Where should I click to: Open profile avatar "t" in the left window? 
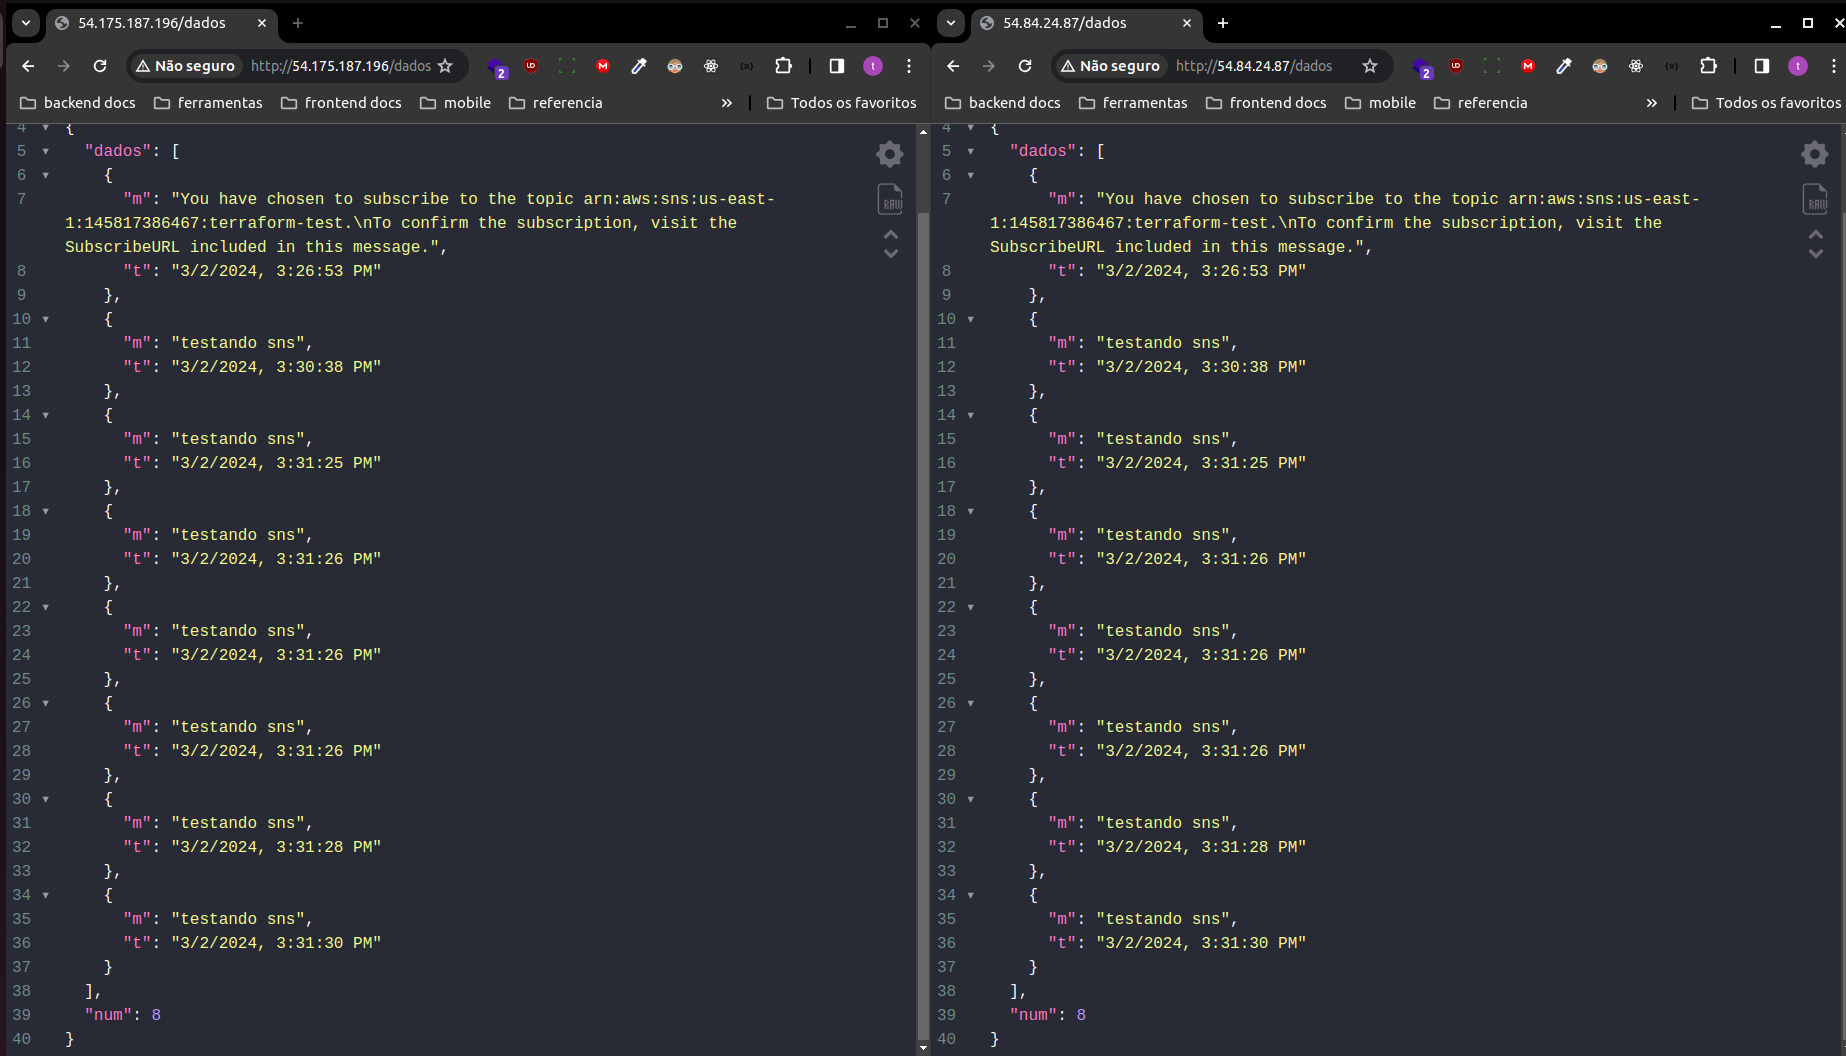pyautogui.click(x=873, y=66)
